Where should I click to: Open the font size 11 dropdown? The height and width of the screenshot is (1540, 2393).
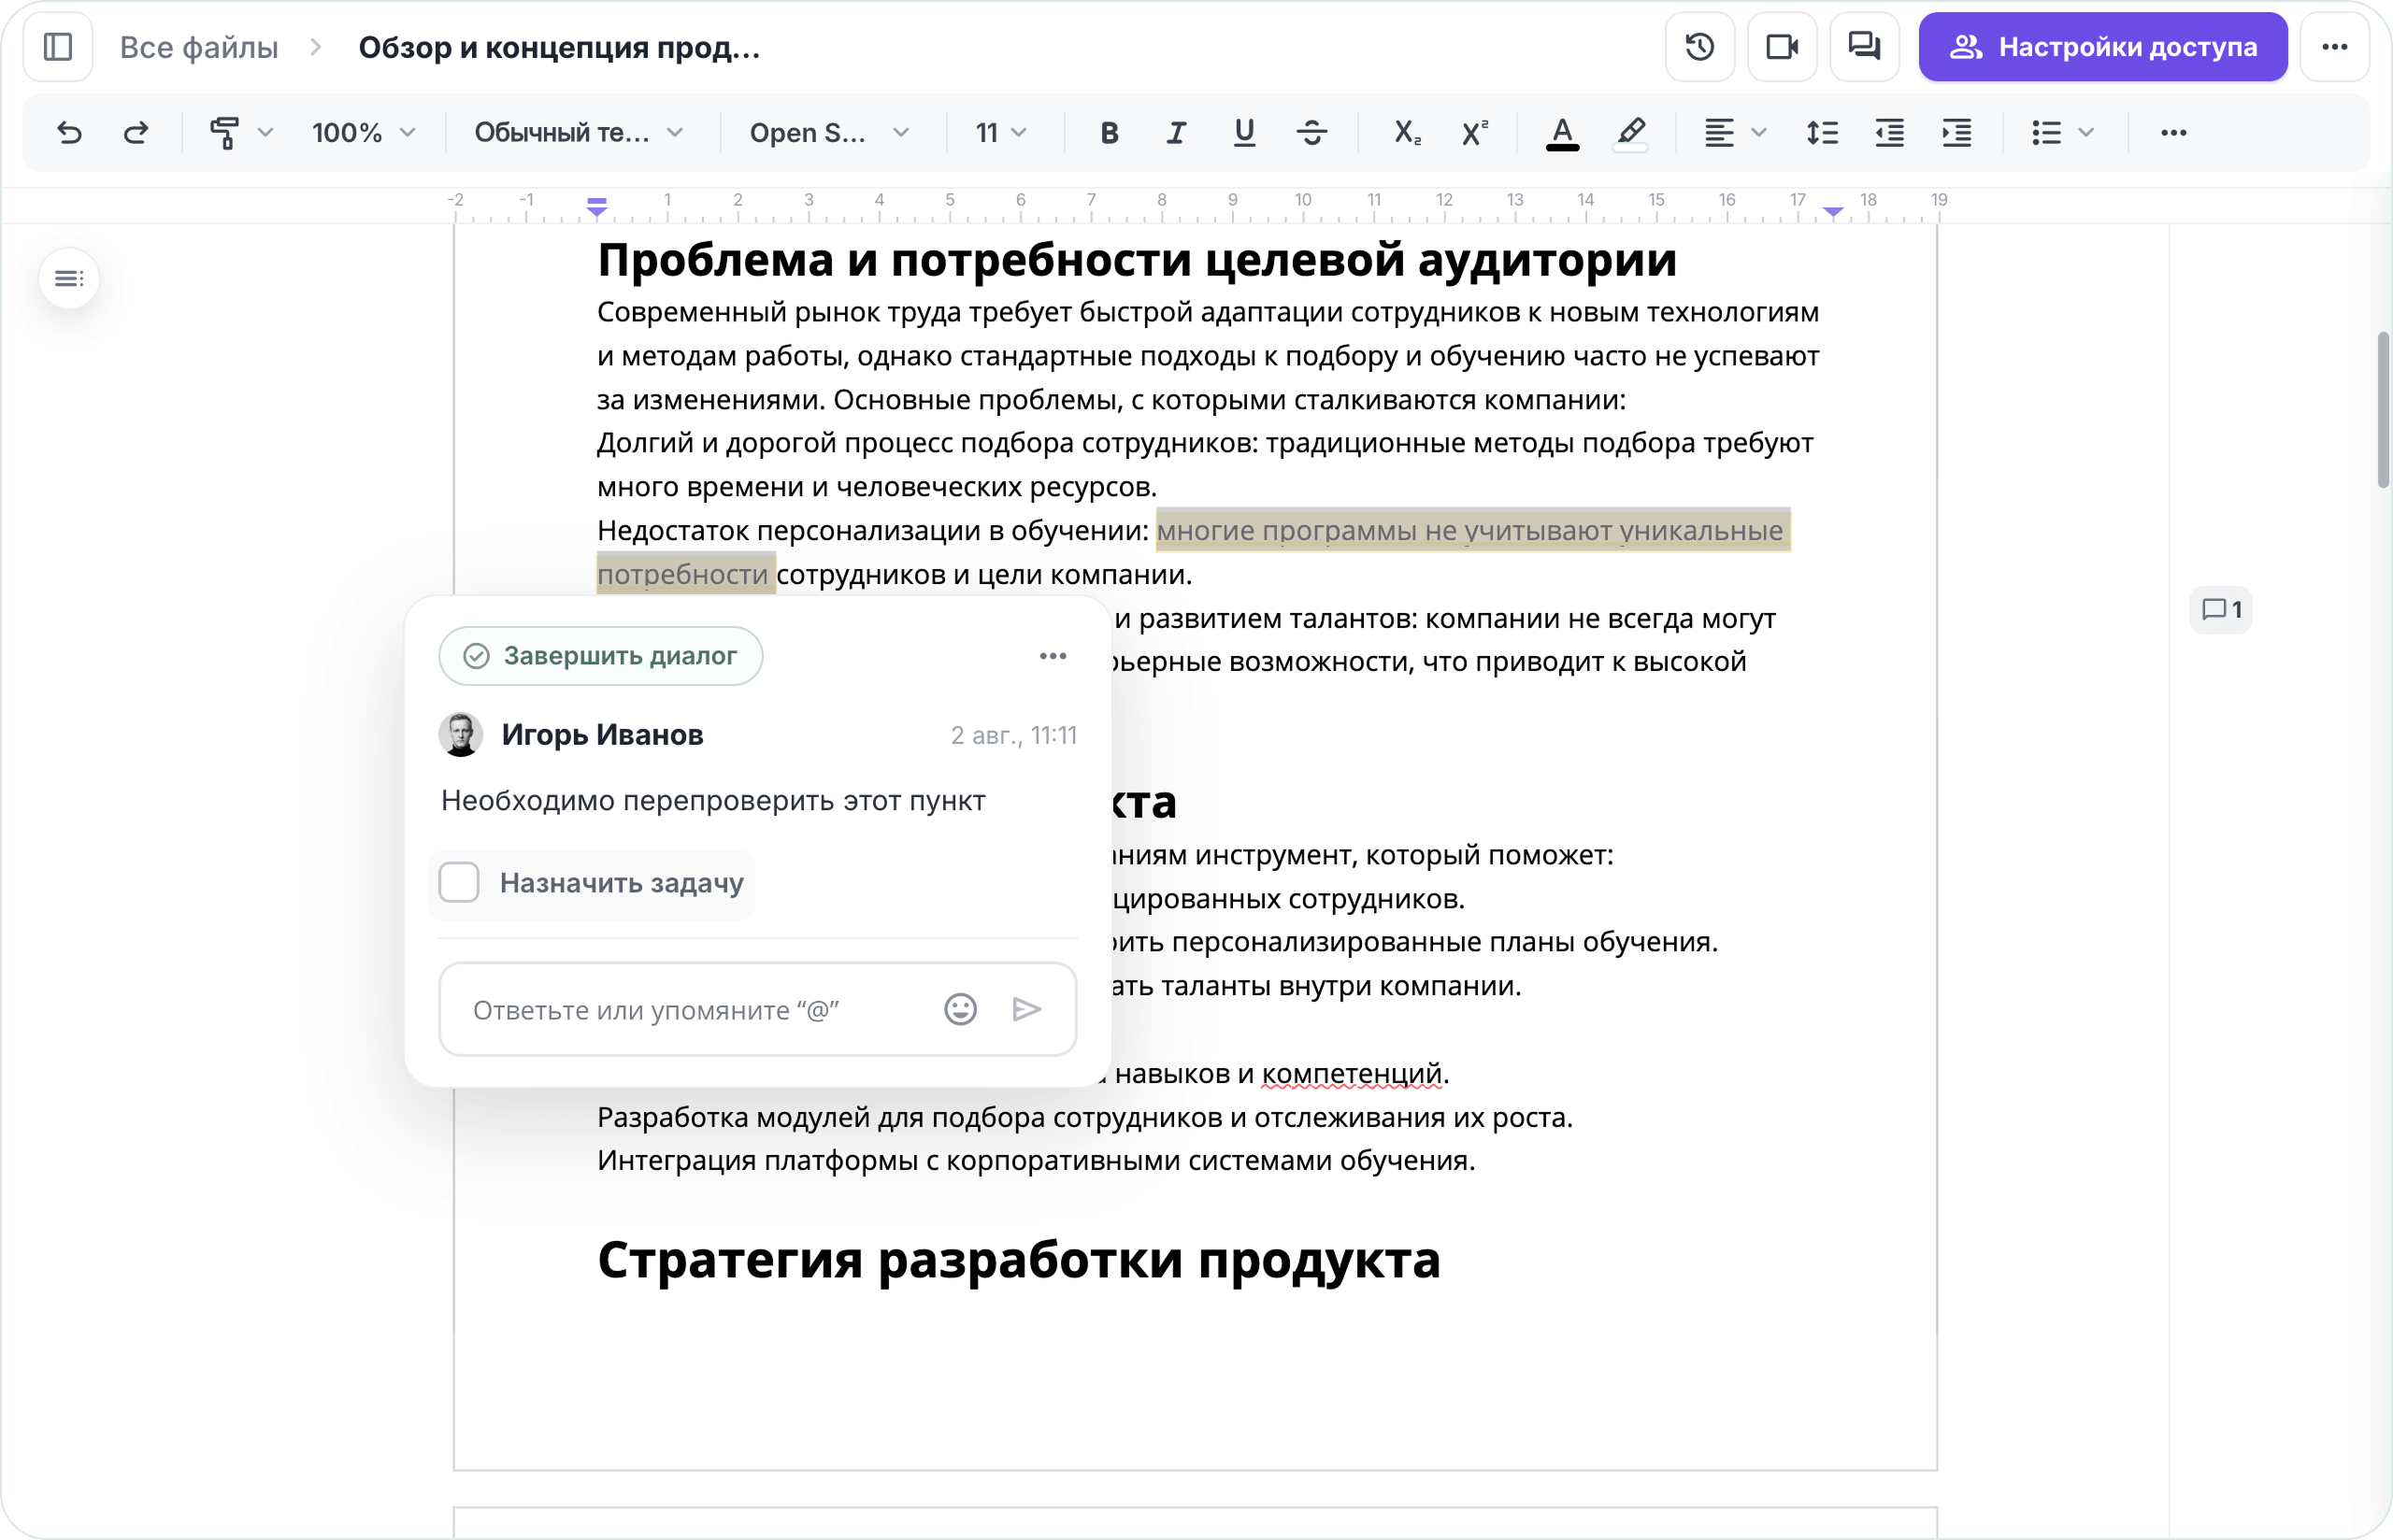click(1002, 132)
